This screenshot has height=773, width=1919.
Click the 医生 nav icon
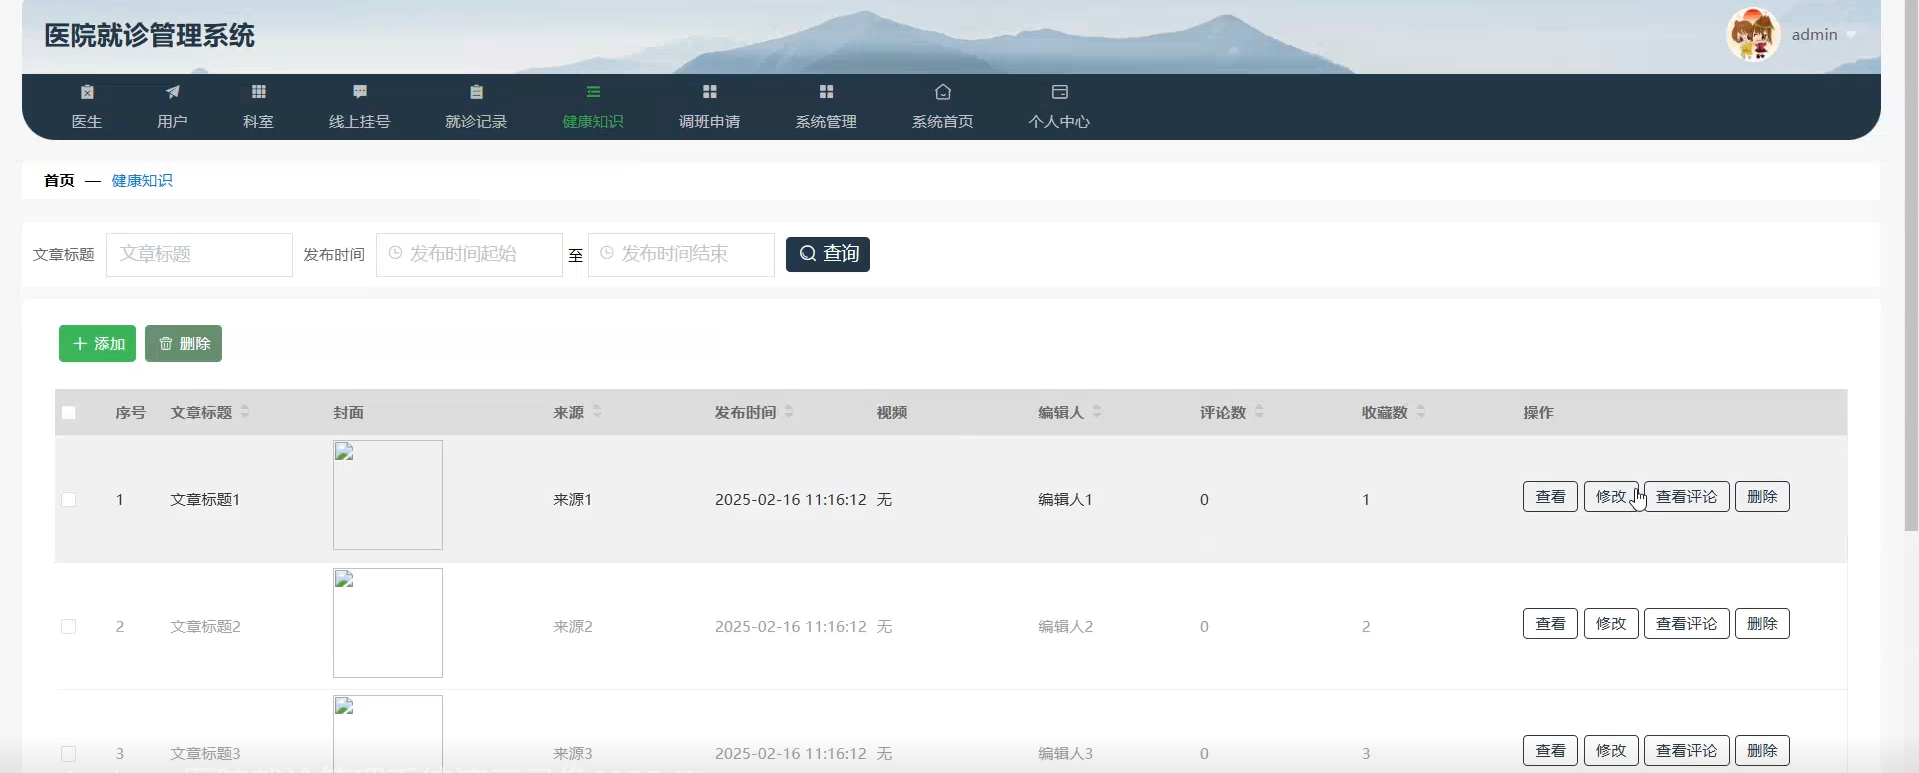coord(87,92)
